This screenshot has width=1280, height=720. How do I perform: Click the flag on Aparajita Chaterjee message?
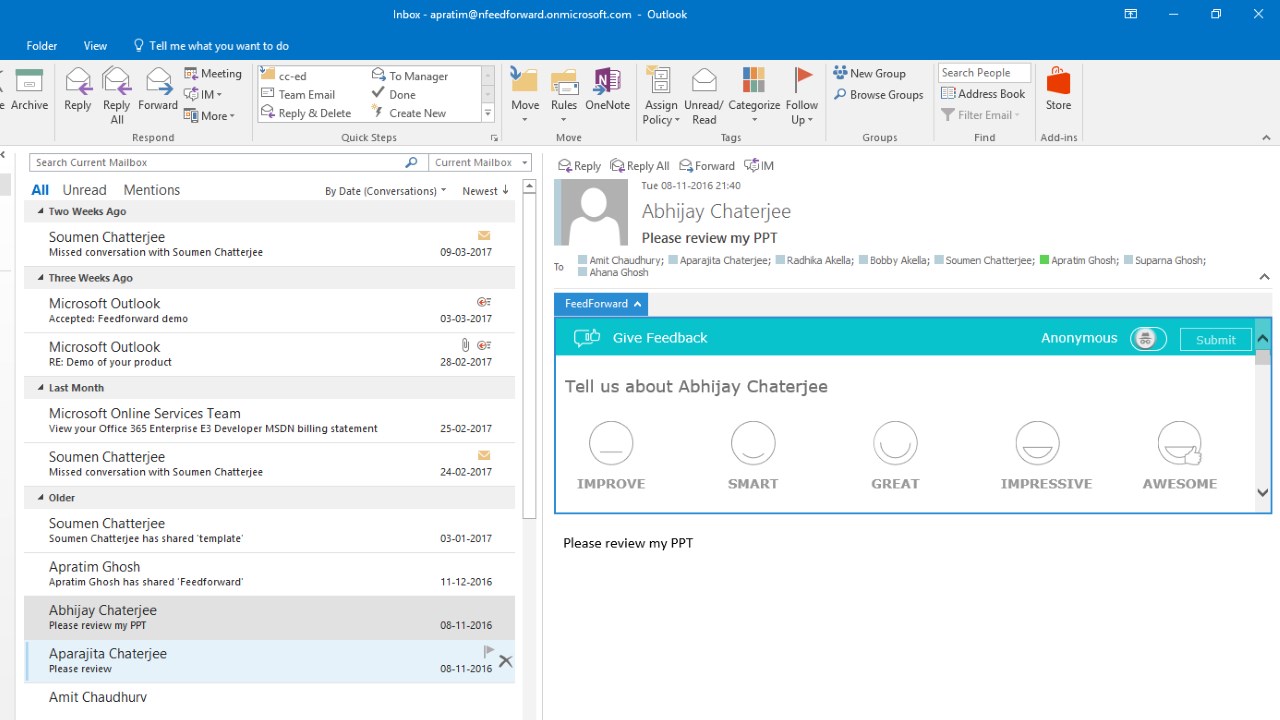pyautogui.click(x=489, y=652)
